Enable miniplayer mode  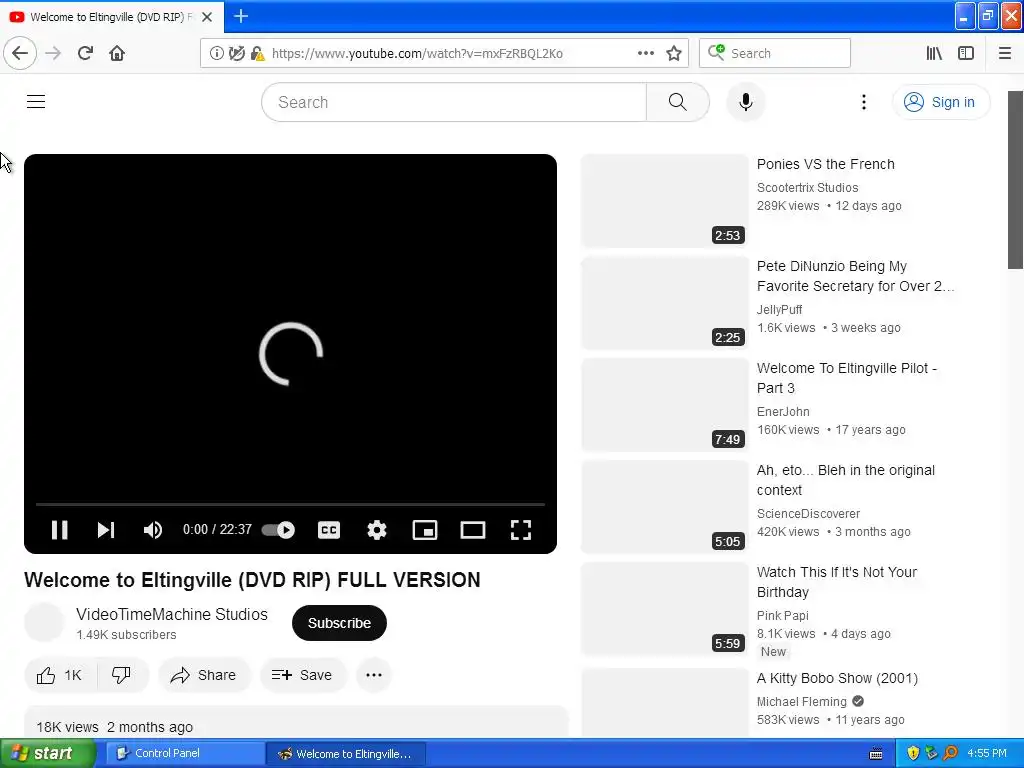pyautogui.click(x=425, y=530)
